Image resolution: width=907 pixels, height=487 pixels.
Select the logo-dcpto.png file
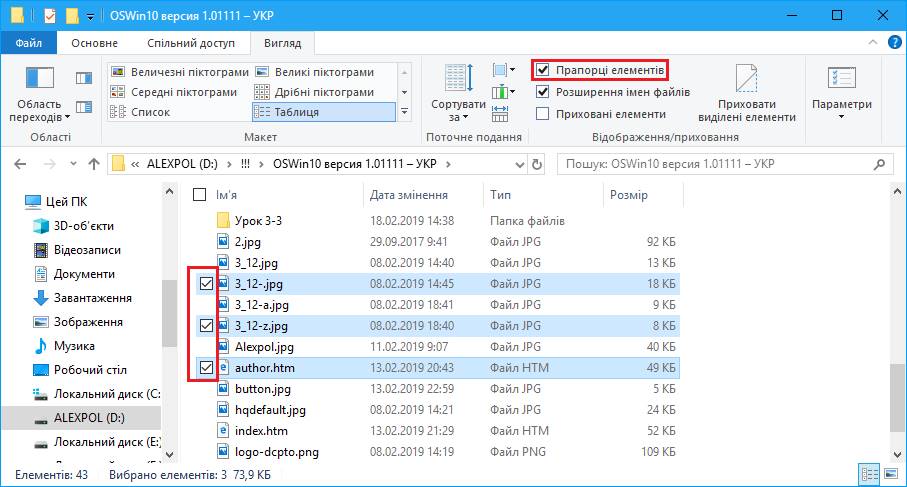(276, 452)
